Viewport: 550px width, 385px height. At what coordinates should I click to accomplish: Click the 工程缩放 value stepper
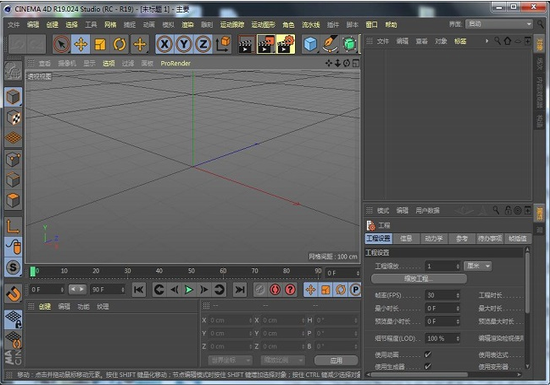click(458, 266)
